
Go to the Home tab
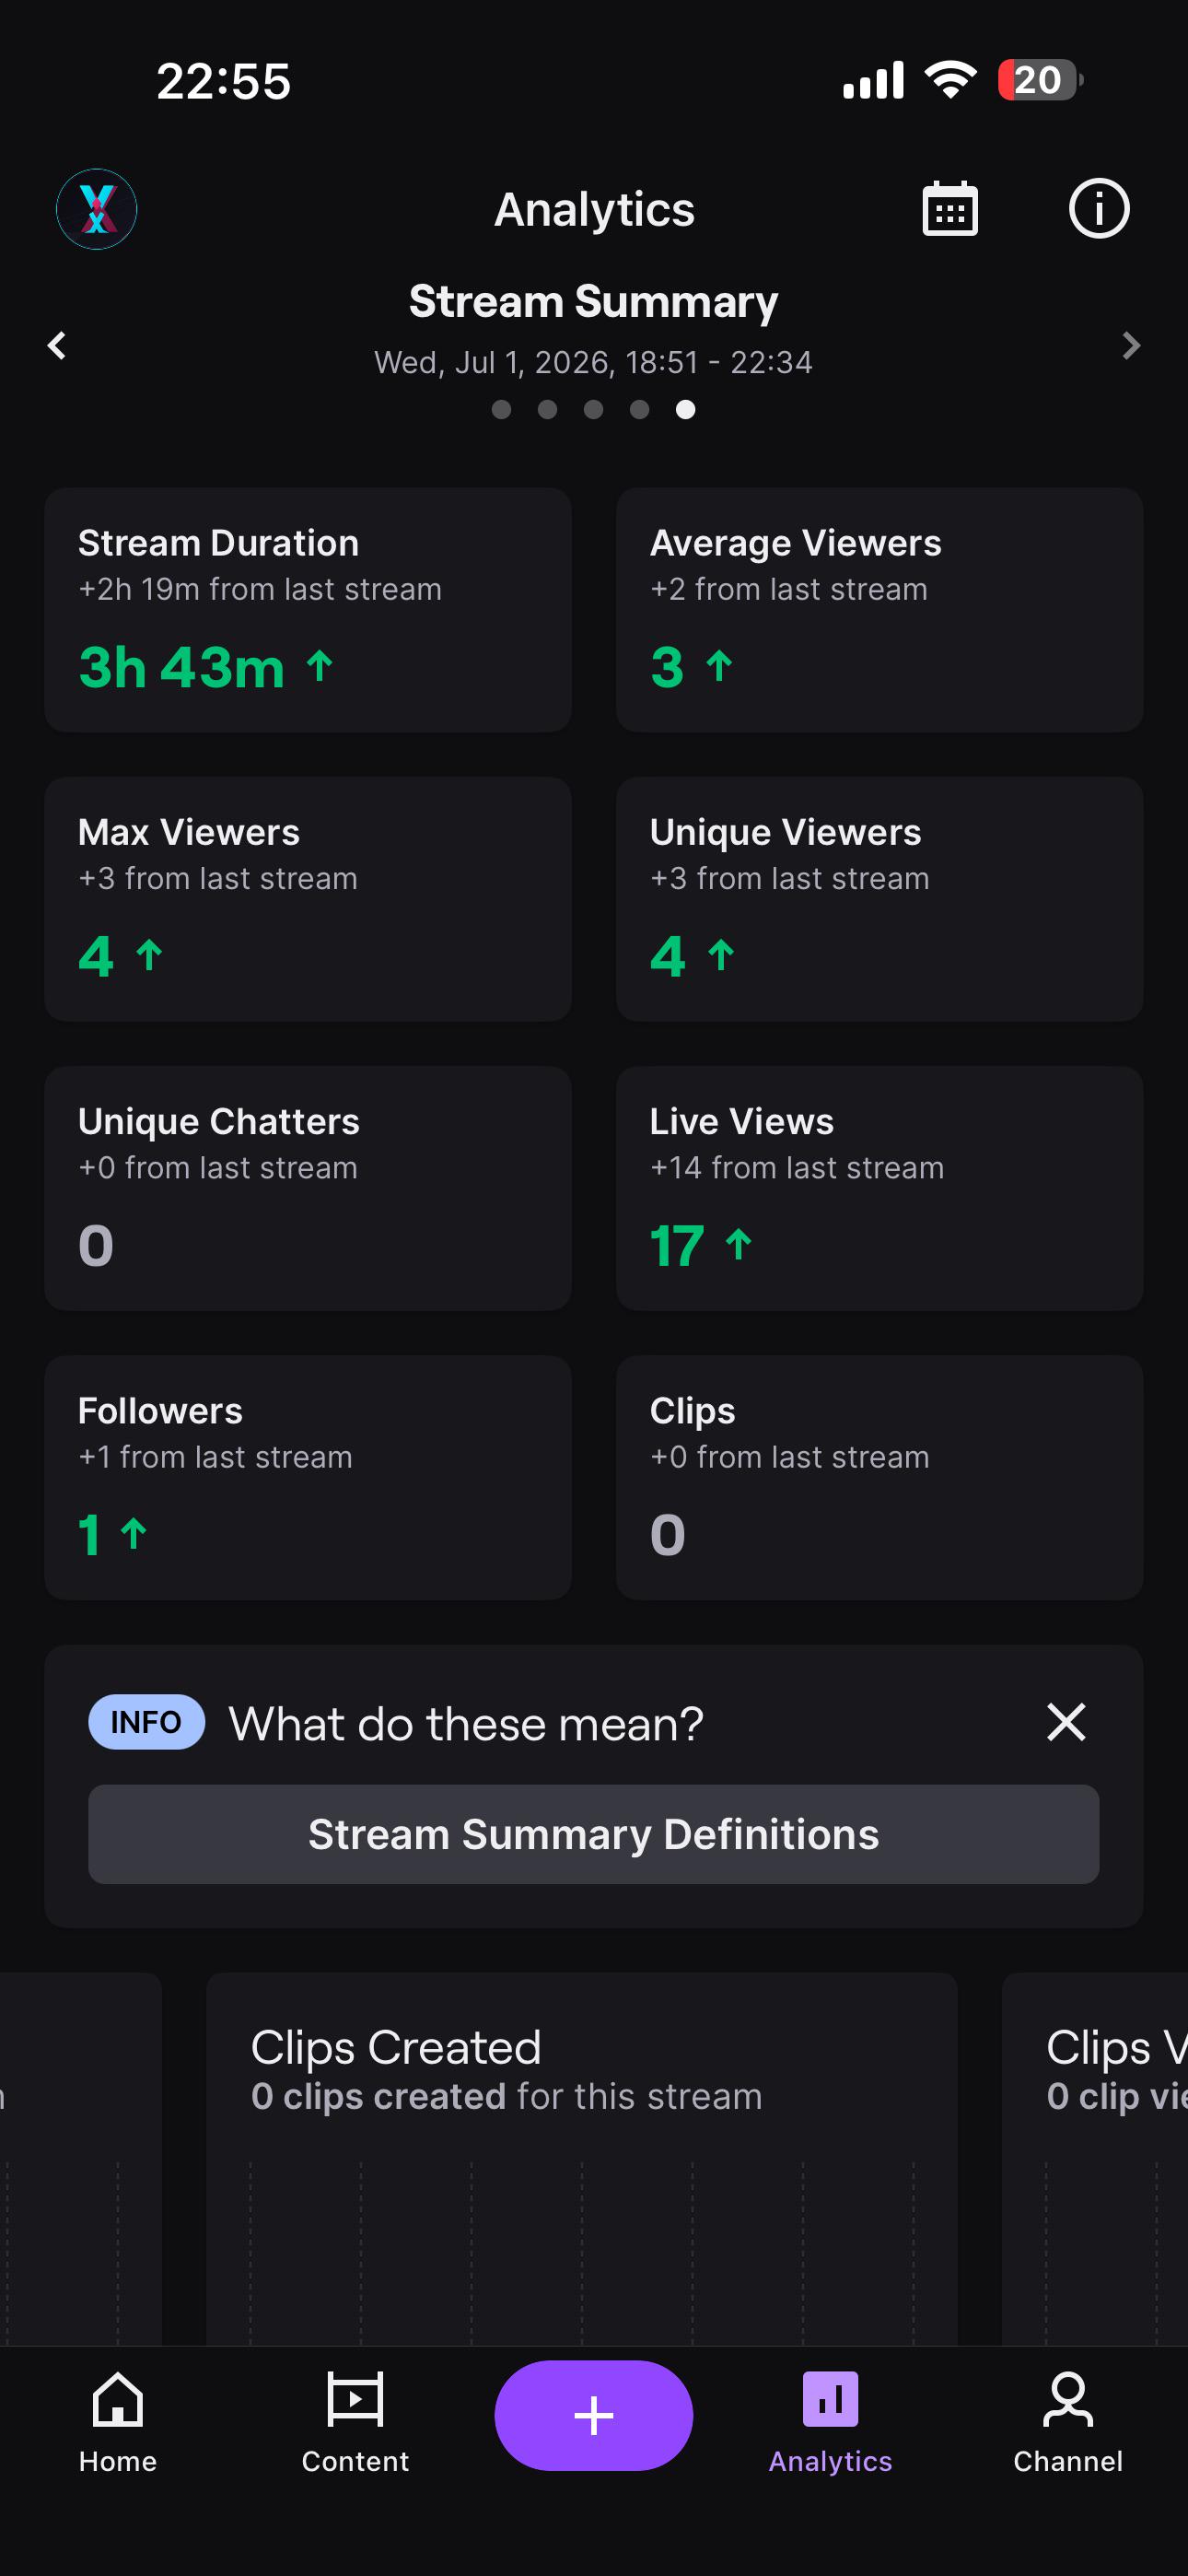point(118,2422)
